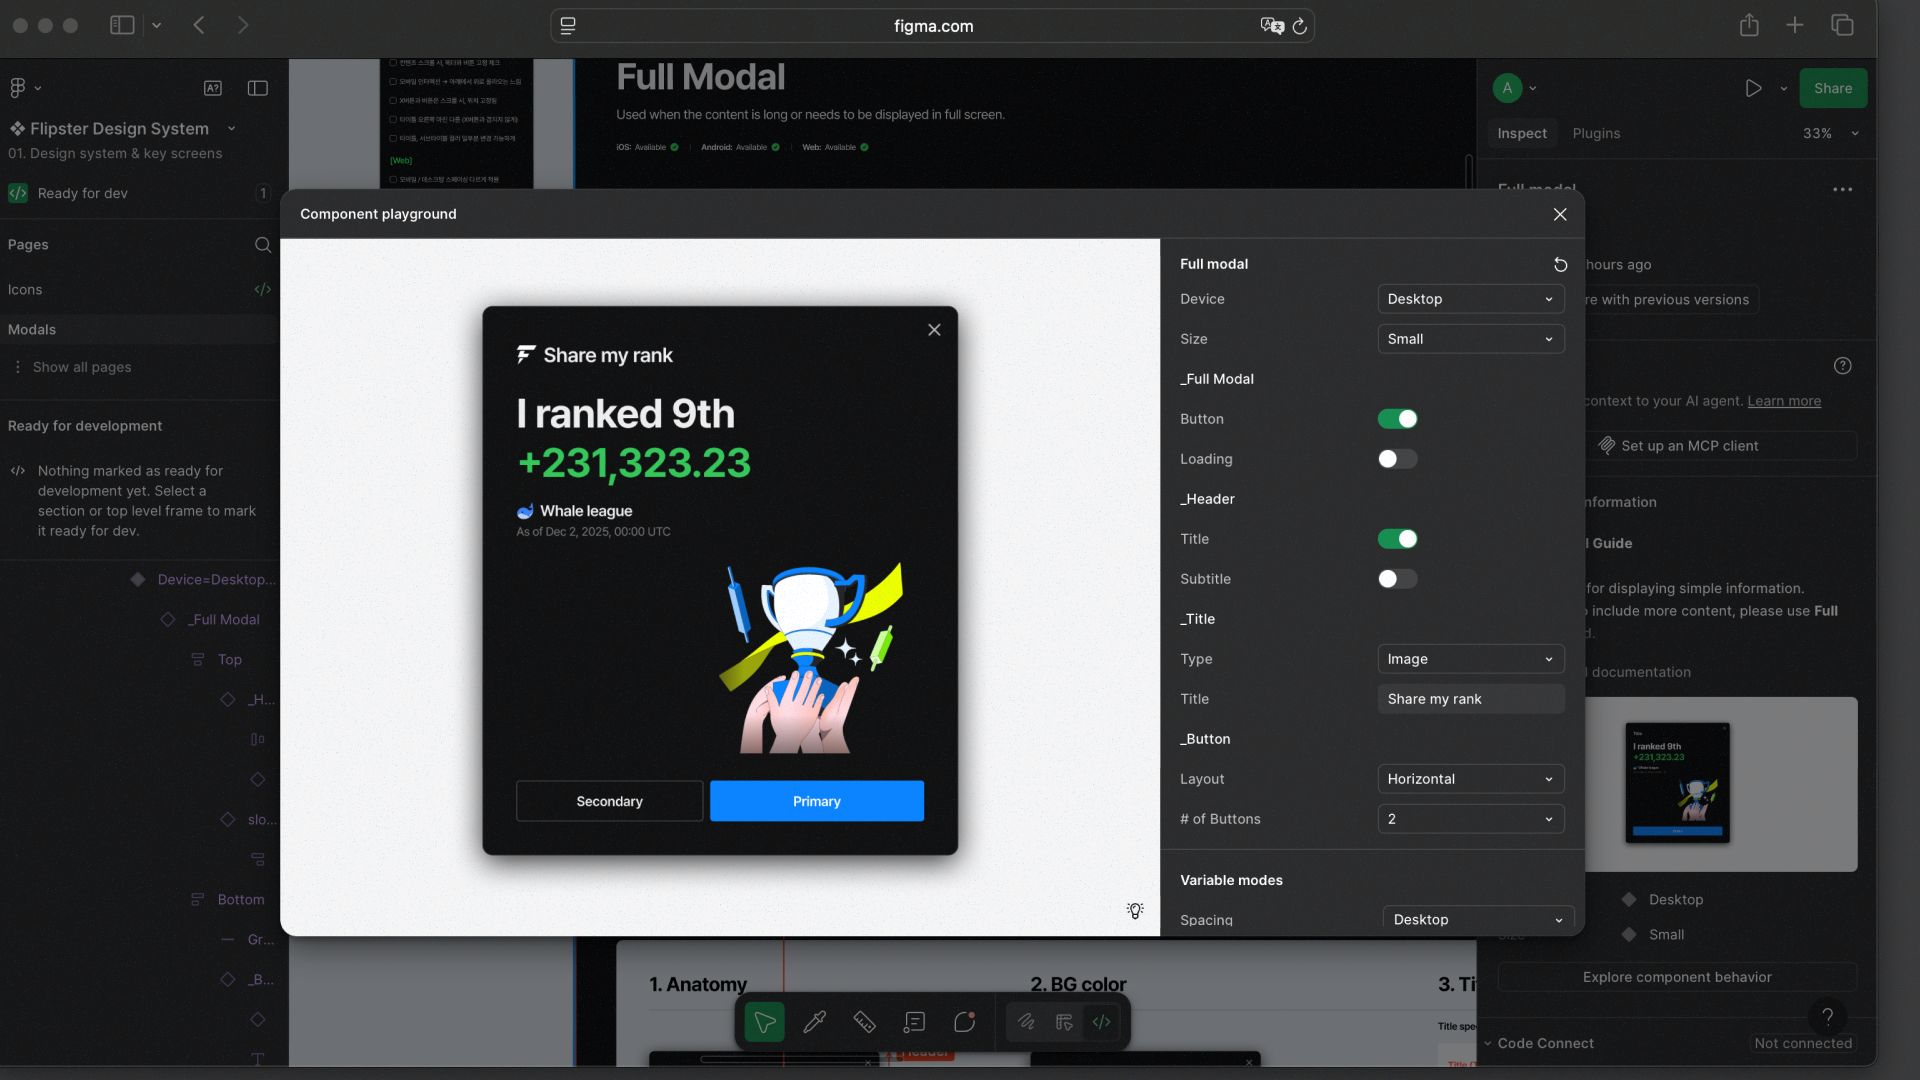Switch to Dev Mode code icon in toolbar
Image resolution: width=1920 pixels, height=1080 pixels.
[1102, 1022]
